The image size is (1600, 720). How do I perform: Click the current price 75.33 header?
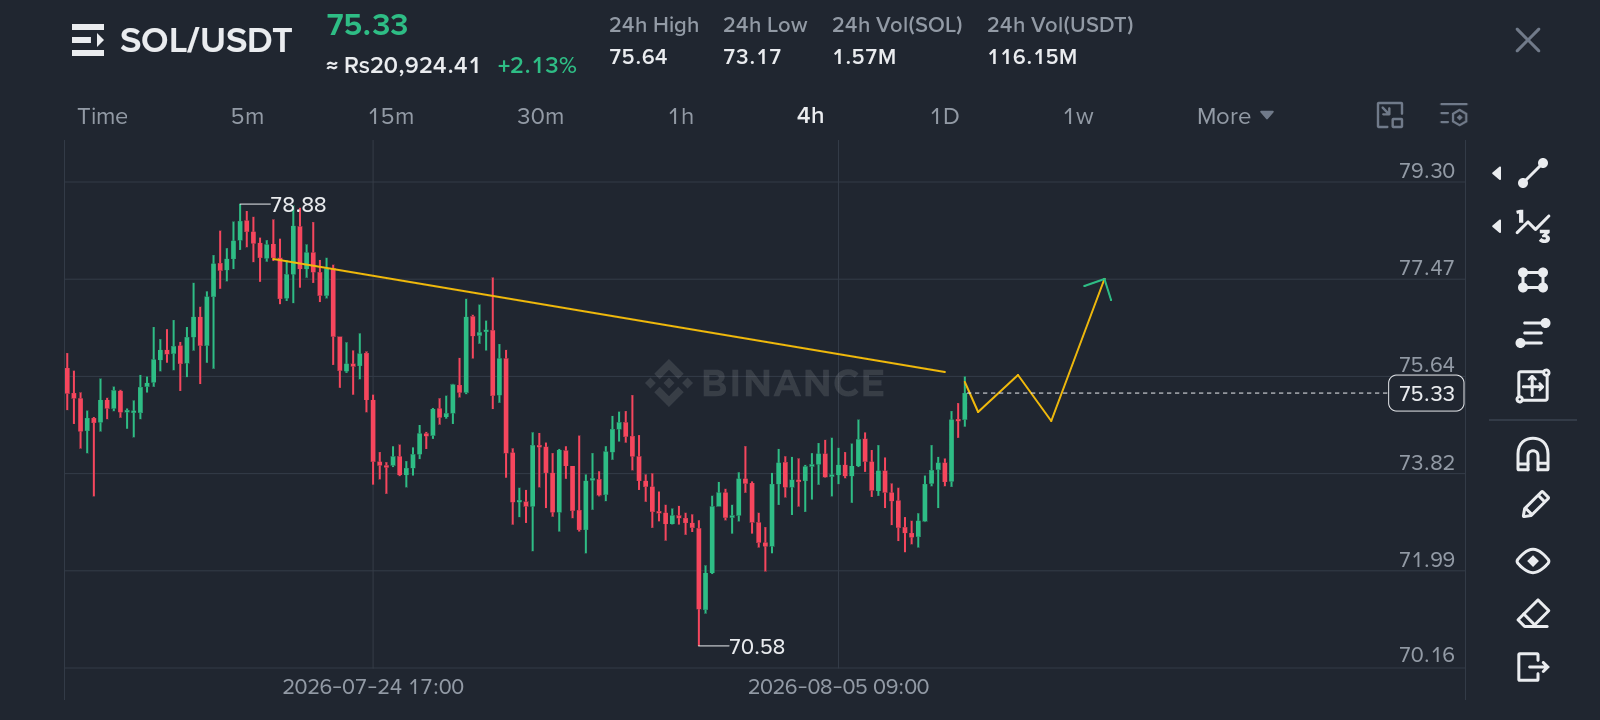(x=368, y=25)
